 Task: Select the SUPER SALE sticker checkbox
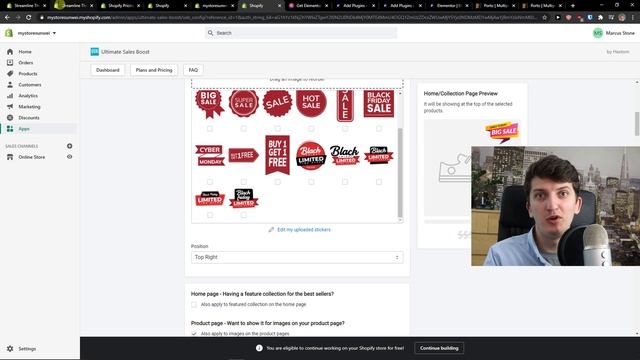point(244,129)
